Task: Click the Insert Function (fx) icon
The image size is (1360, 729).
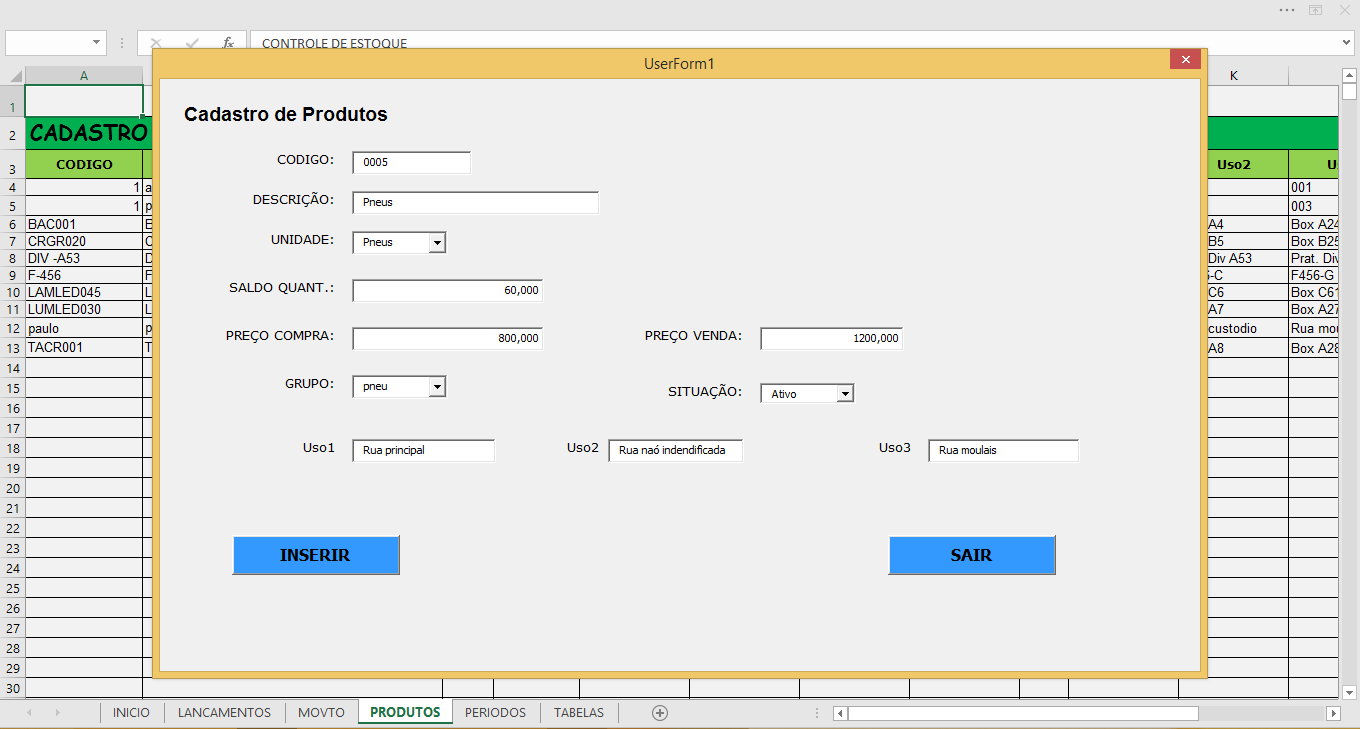Action: (227, 43)
